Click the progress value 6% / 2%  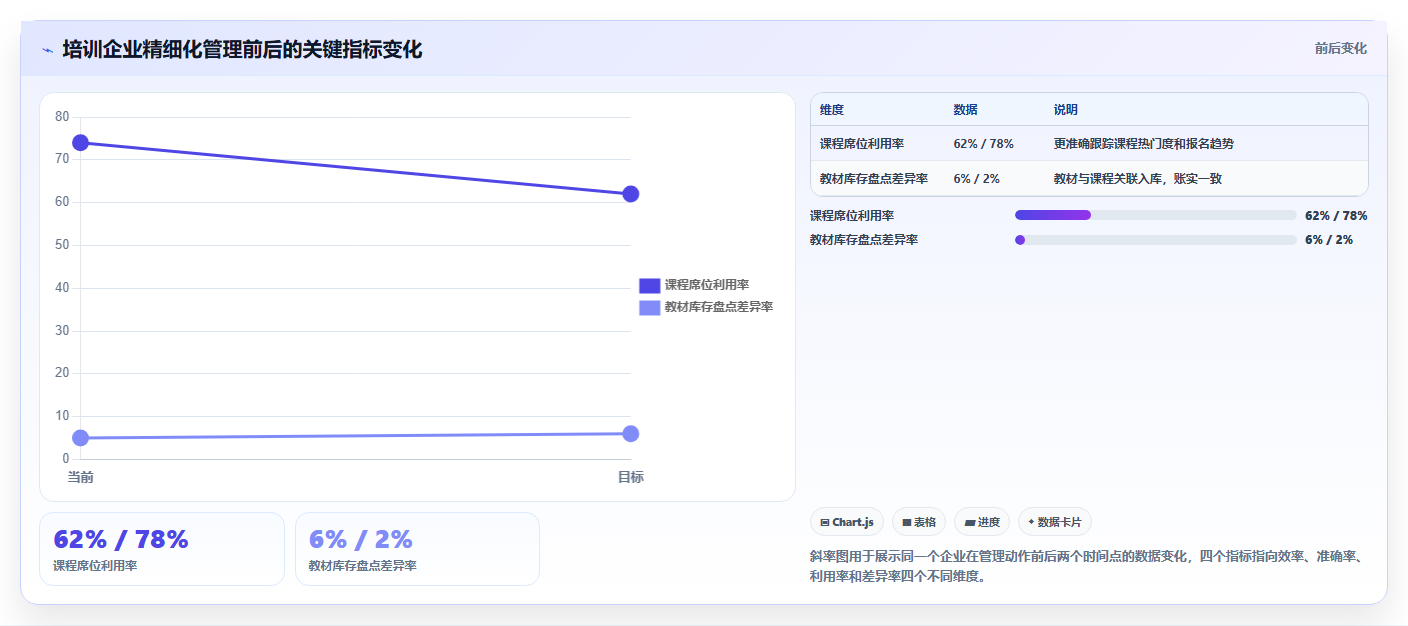(1329, 240)
